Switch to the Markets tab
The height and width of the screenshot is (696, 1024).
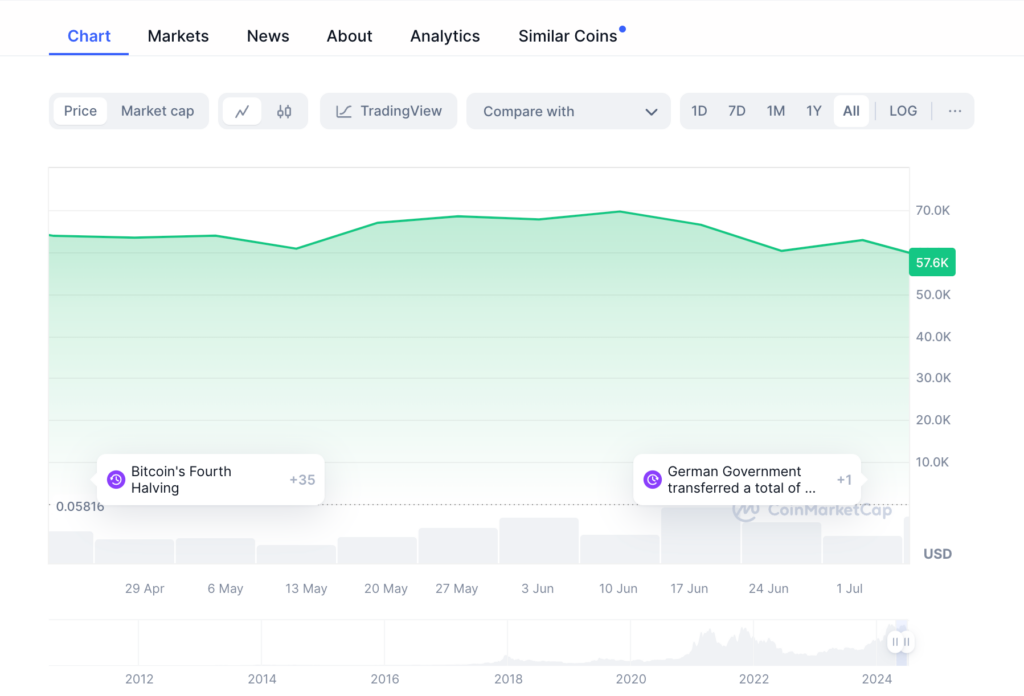pos(178,36)
